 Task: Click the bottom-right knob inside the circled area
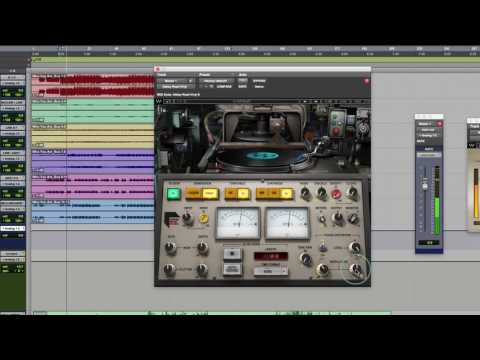[x=356, y=269]
